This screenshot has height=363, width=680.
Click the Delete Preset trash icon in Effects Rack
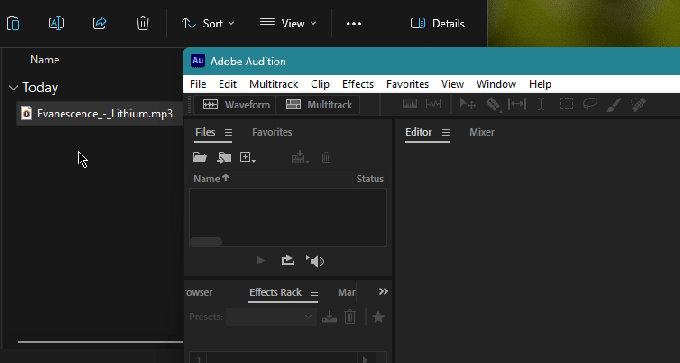[350, 317]
